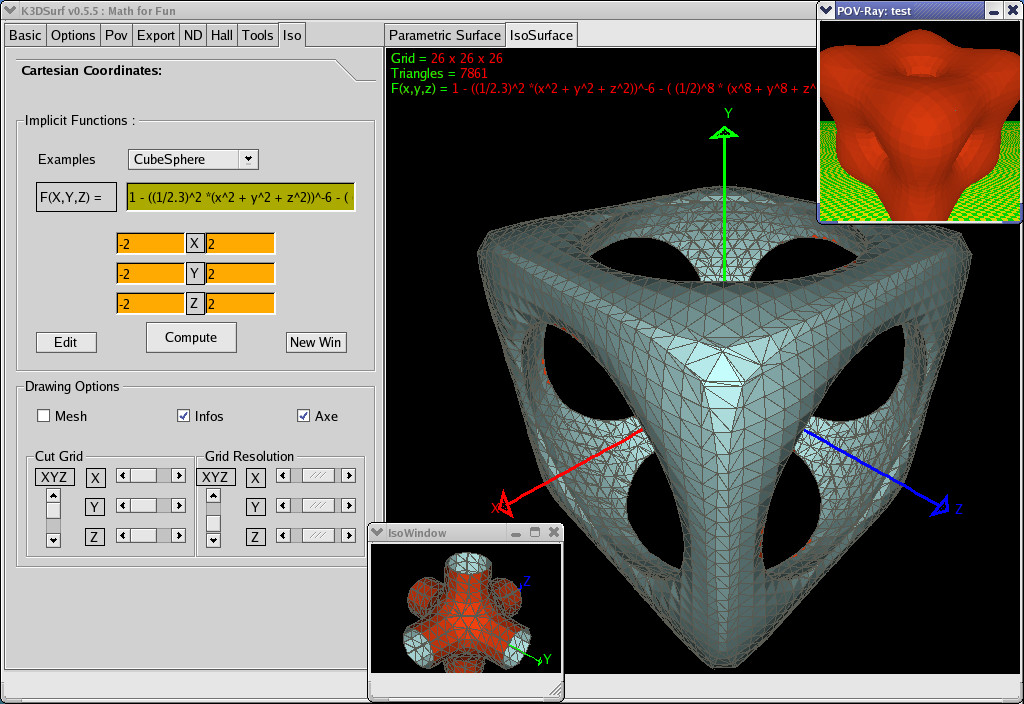Switch to the Parametric Surface tab
This screenshot has height=704, width=1024.
tap(444, 35)
